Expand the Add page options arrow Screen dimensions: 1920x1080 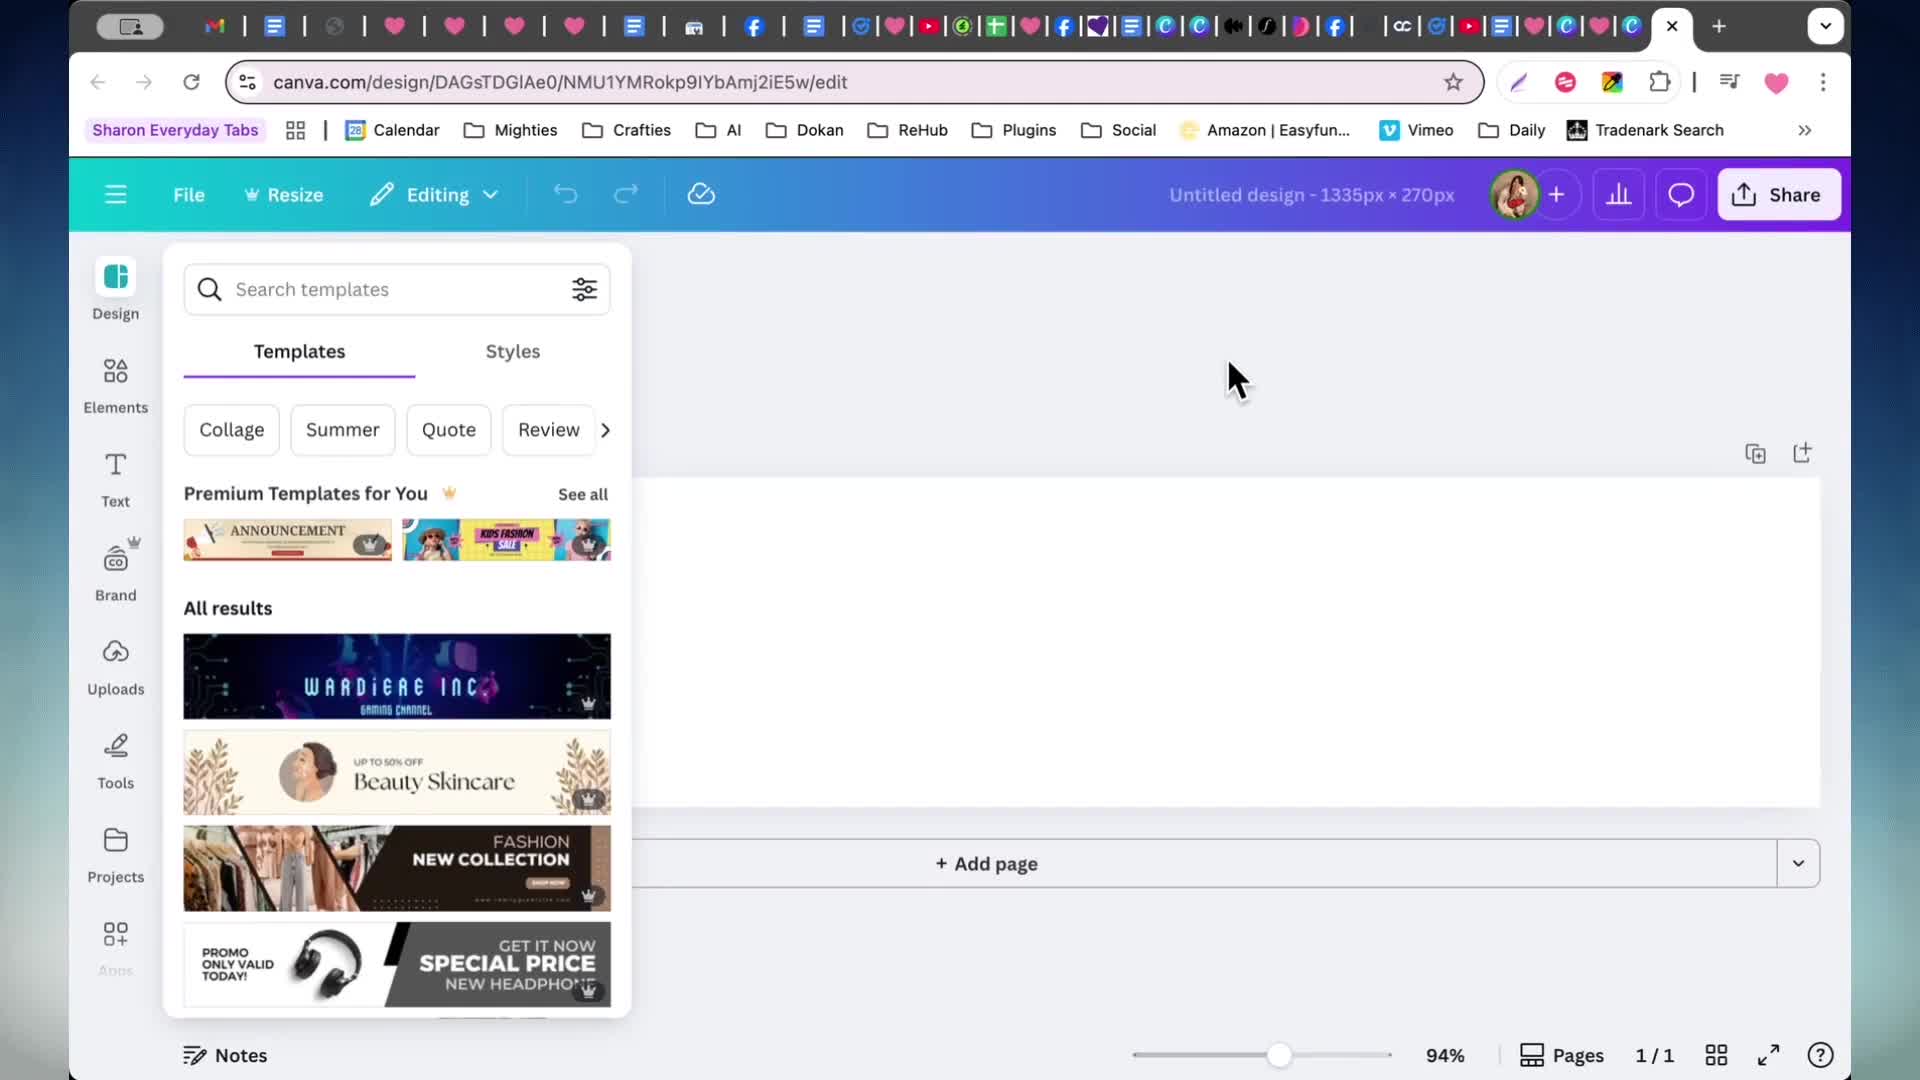click(1798, 863)
